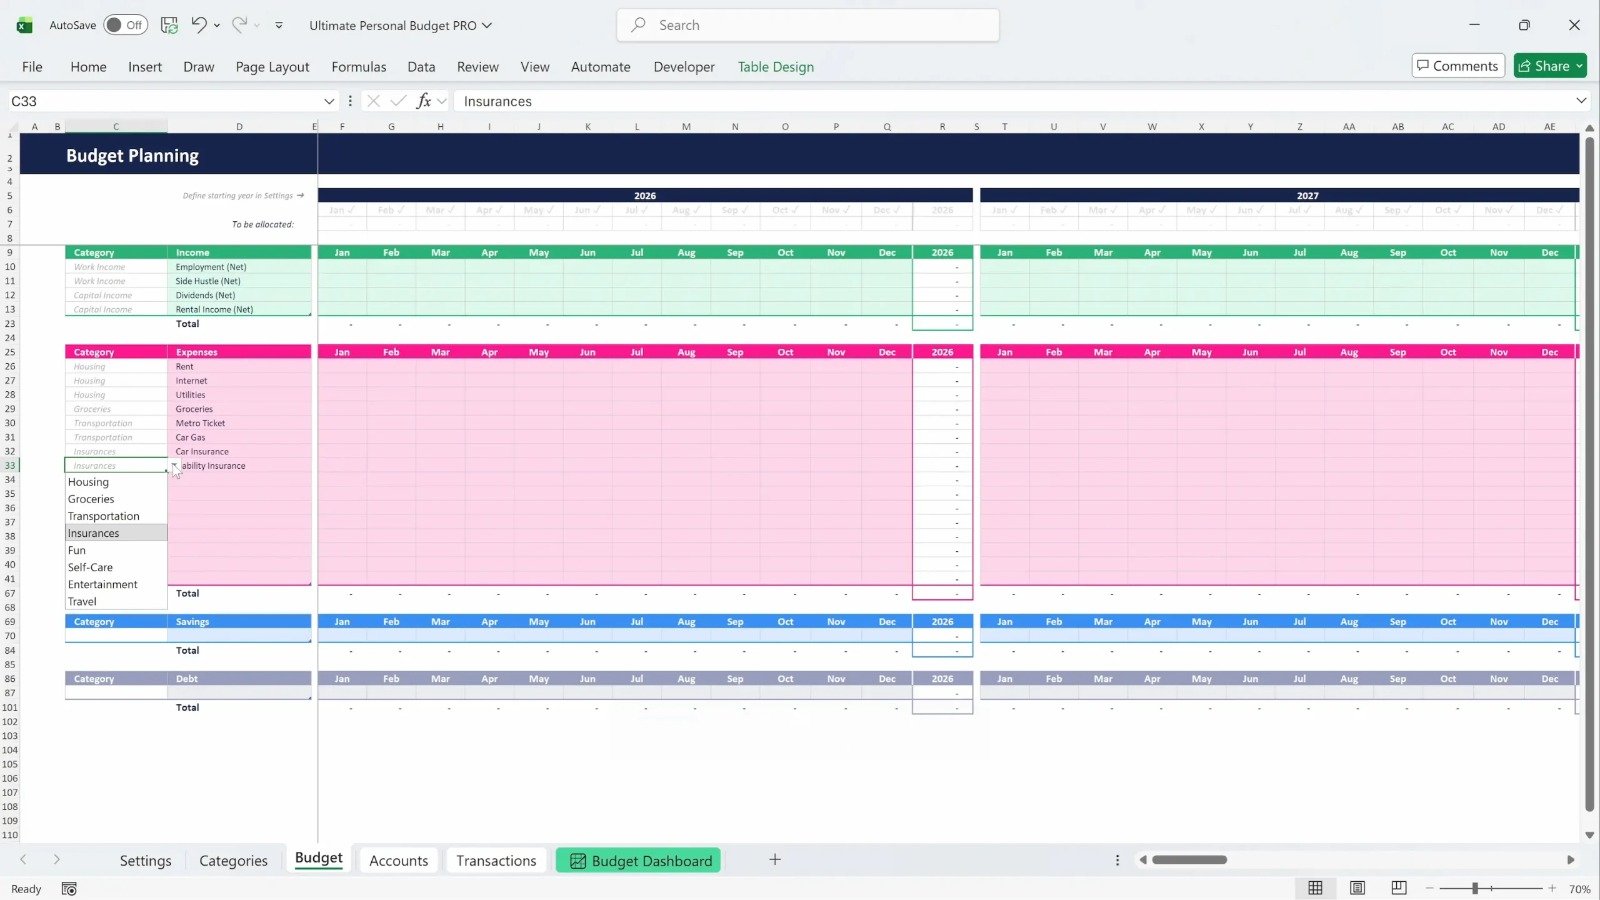Screen dimensions: 1600x900
Task: Open the Budget Dashboard sheet tab
Action: [640, 860]
